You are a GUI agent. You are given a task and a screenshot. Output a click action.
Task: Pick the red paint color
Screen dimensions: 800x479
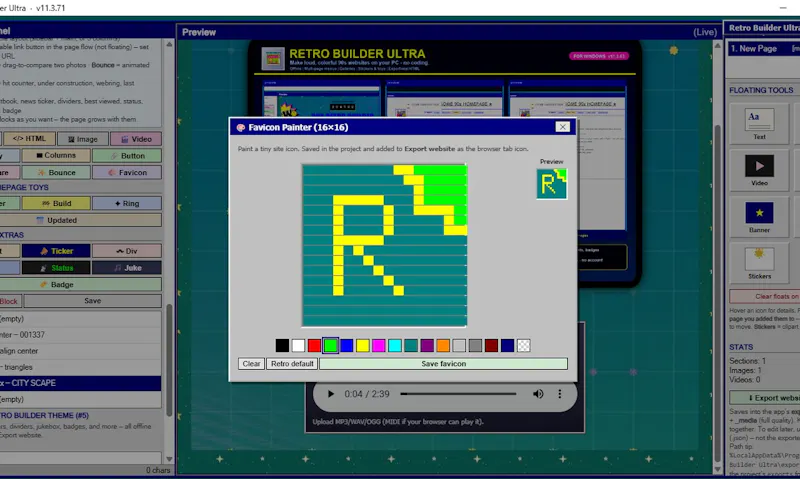(314, 345)
